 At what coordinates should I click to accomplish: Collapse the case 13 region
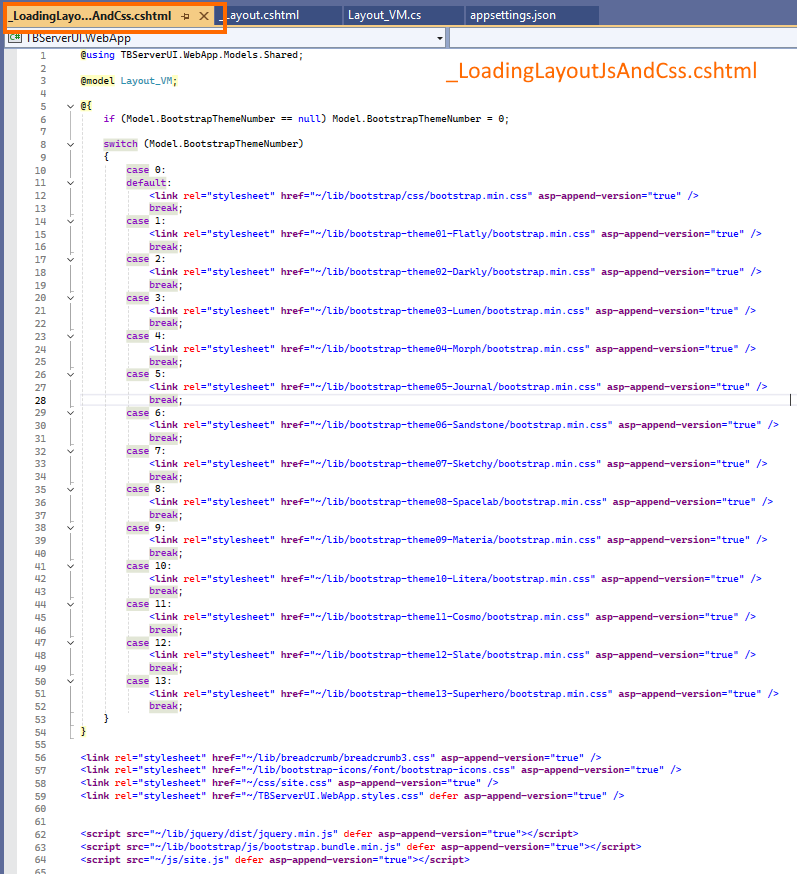coord(69,681)
